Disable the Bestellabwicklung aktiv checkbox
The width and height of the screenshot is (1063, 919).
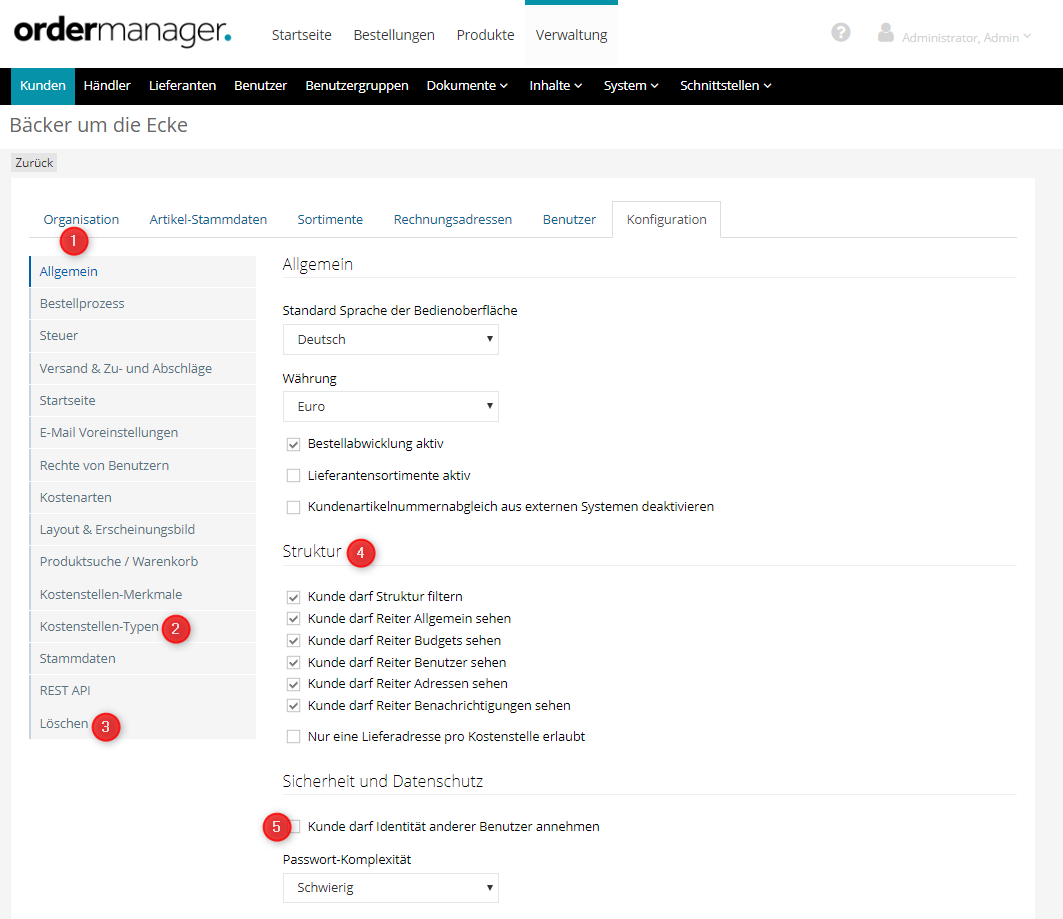[293, 444]
